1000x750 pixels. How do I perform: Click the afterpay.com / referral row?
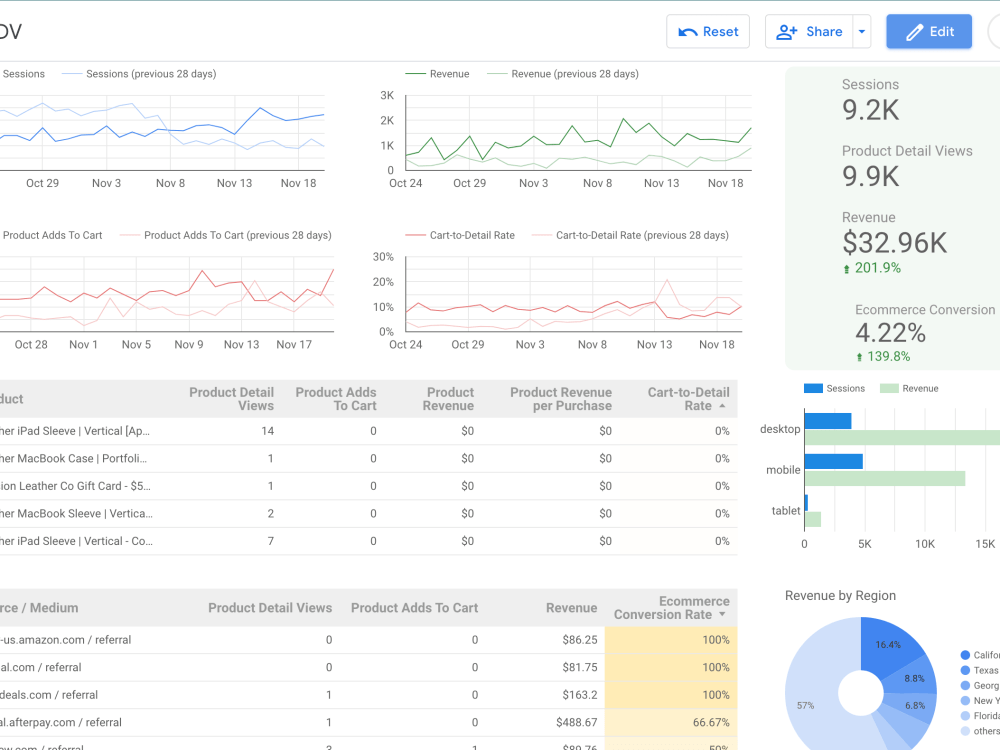[369, 722]
